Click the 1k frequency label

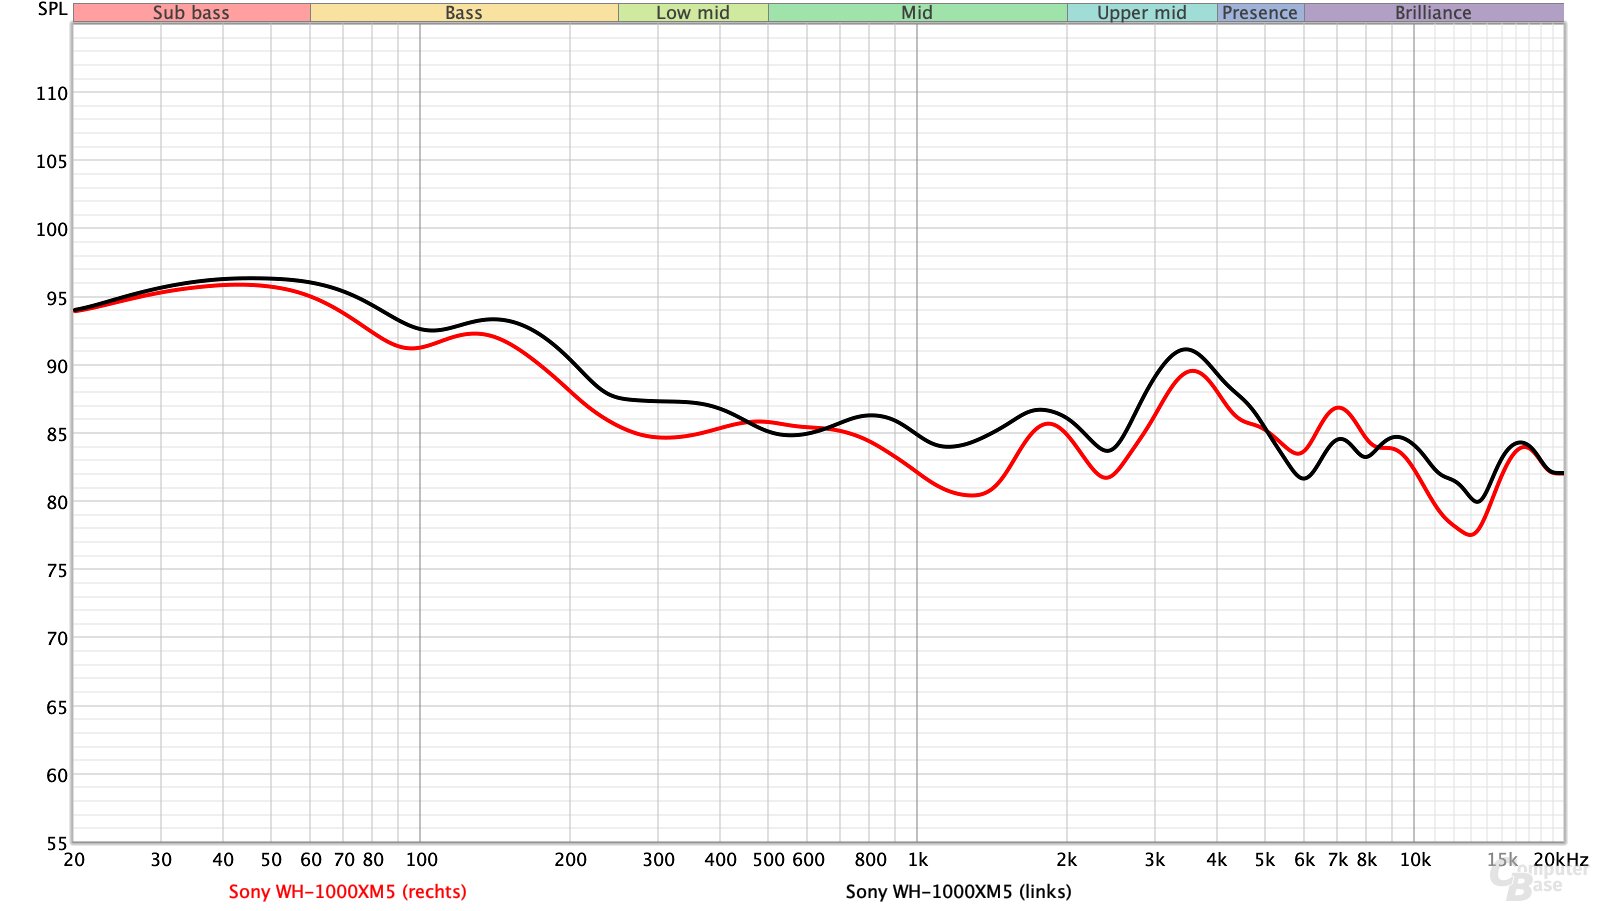tap(917, 859)
